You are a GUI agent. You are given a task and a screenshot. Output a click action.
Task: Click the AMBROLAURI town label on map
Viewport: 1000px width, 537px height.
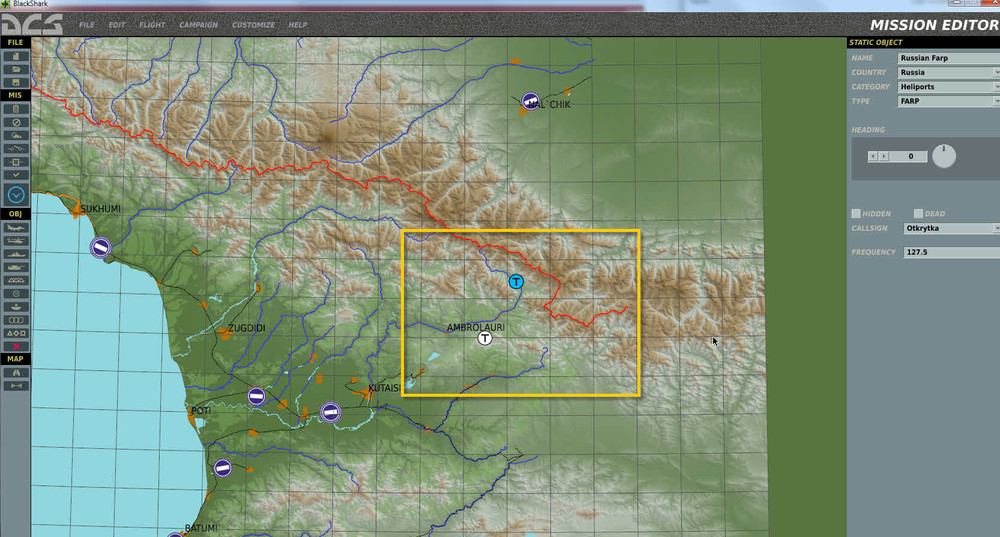click(x=476, y=327)
